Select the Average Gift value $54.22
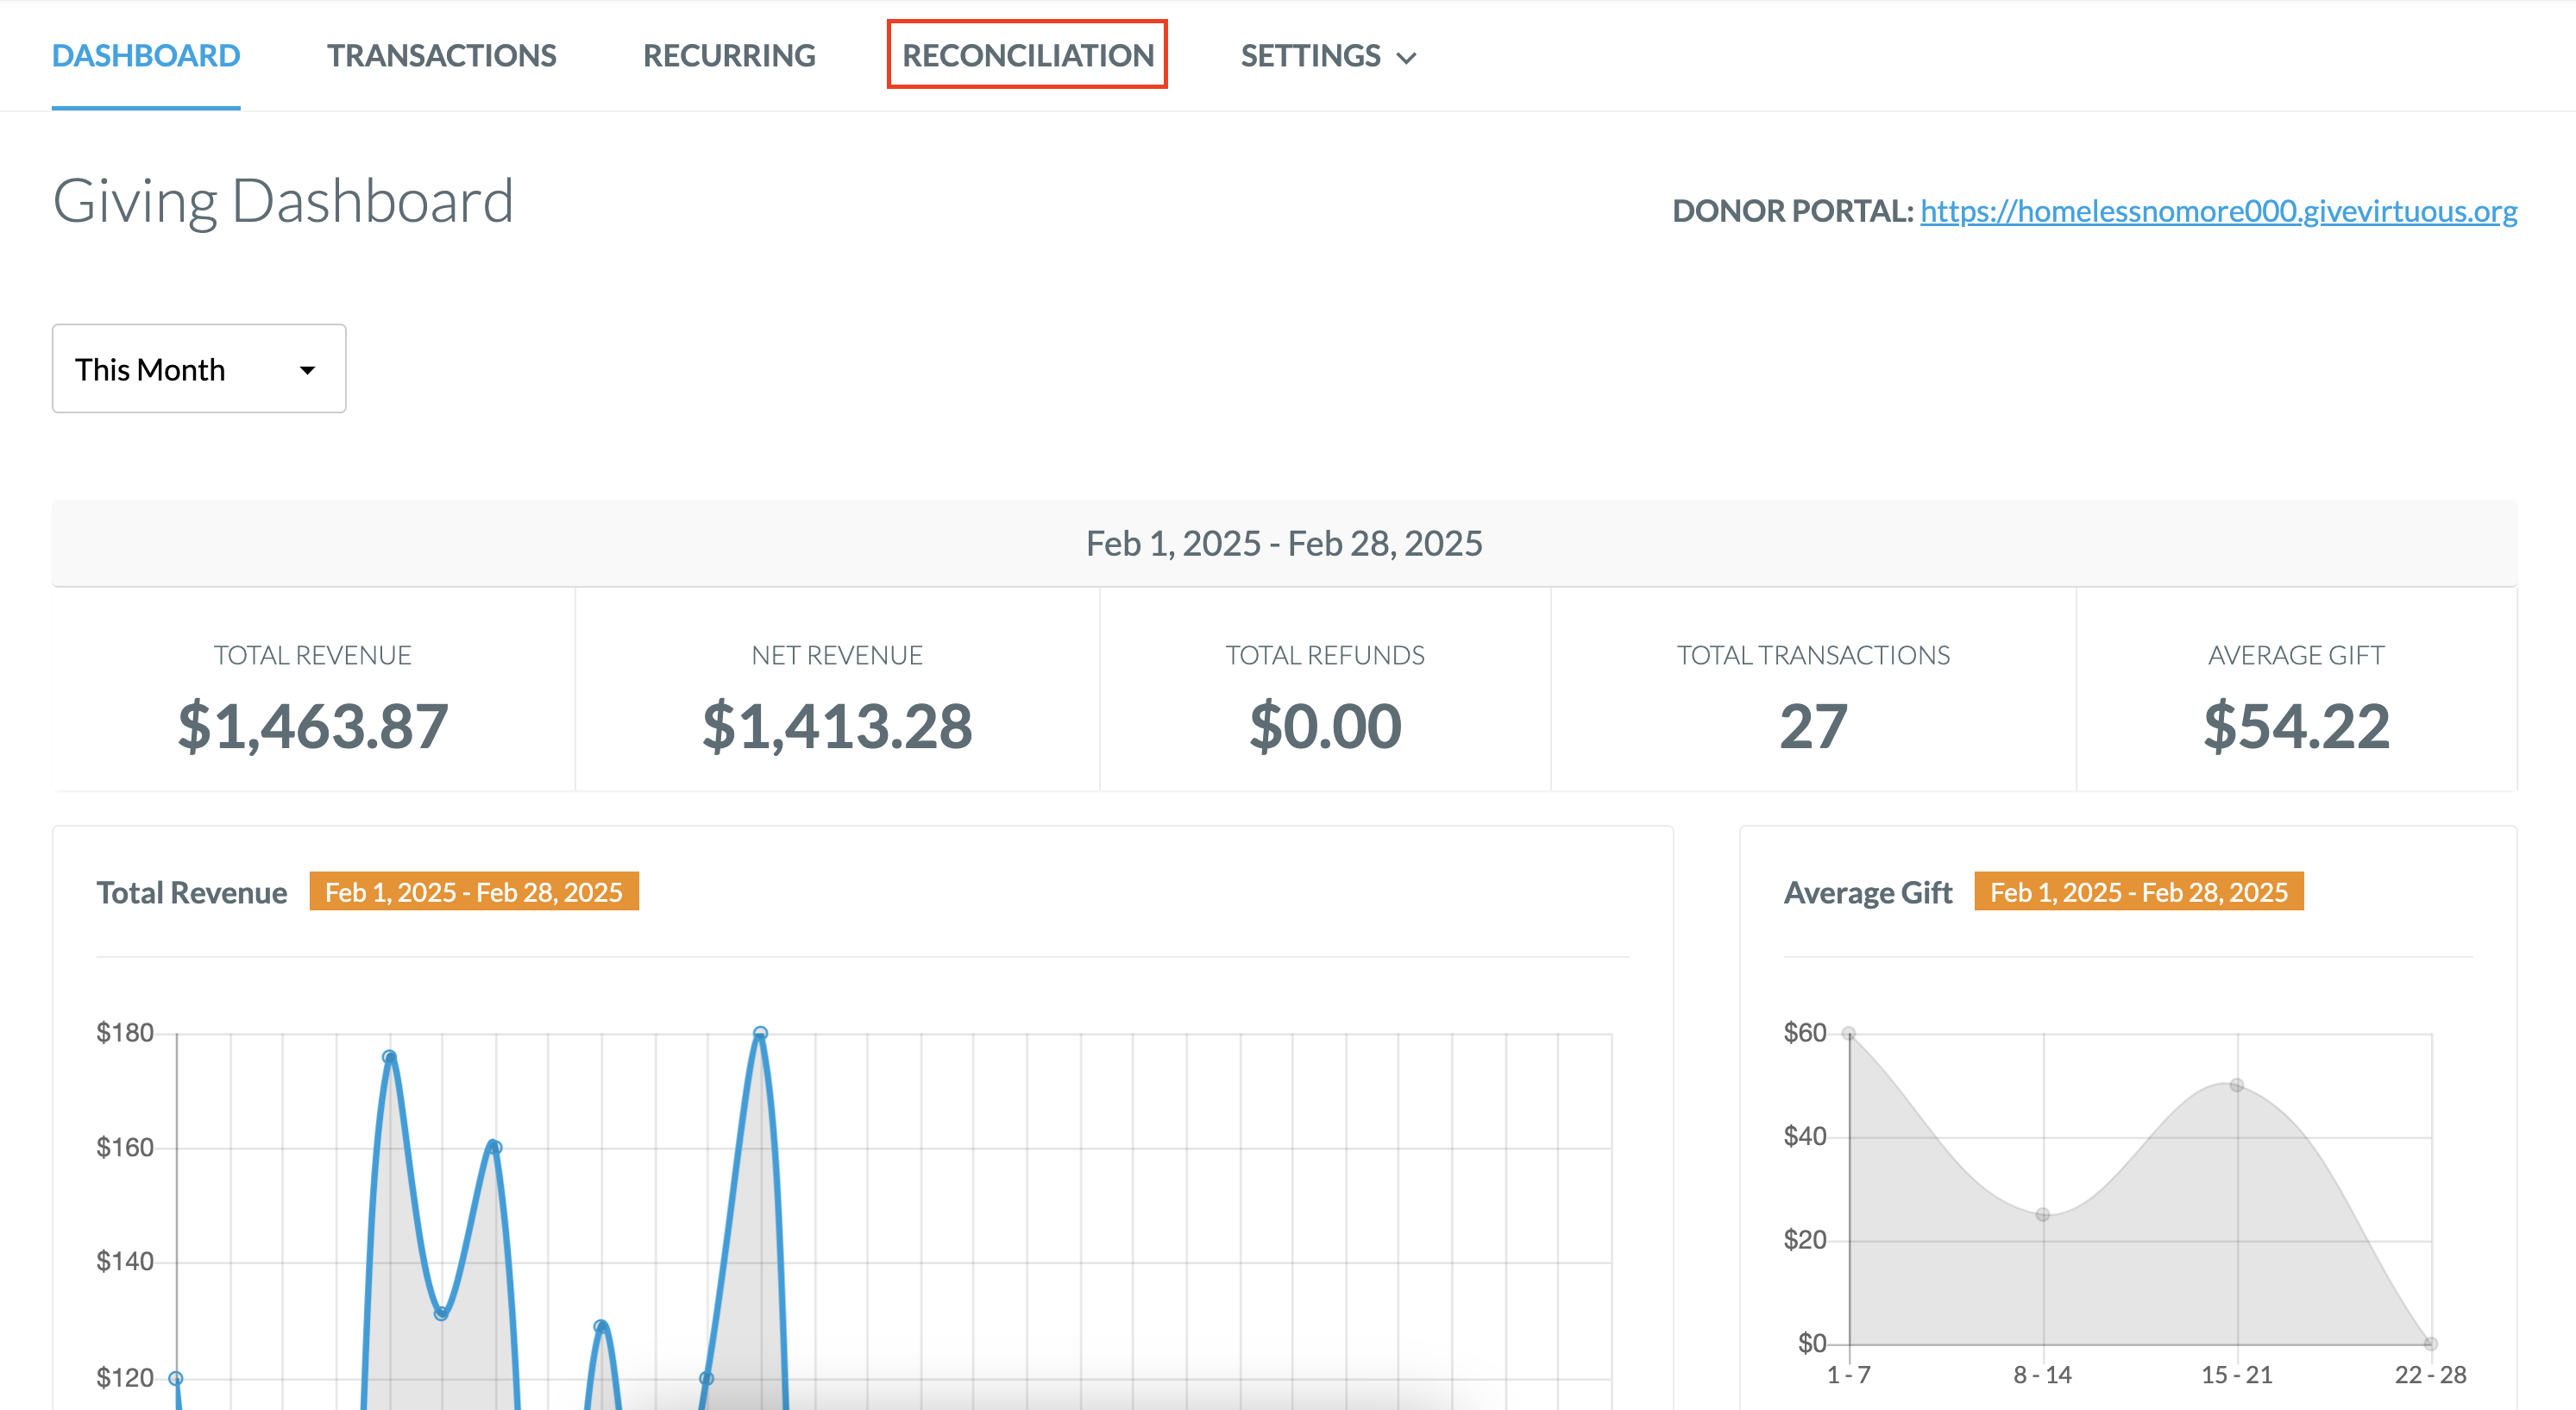The height and width of the screenshot is (1410, 2576). pos(2296,726)
